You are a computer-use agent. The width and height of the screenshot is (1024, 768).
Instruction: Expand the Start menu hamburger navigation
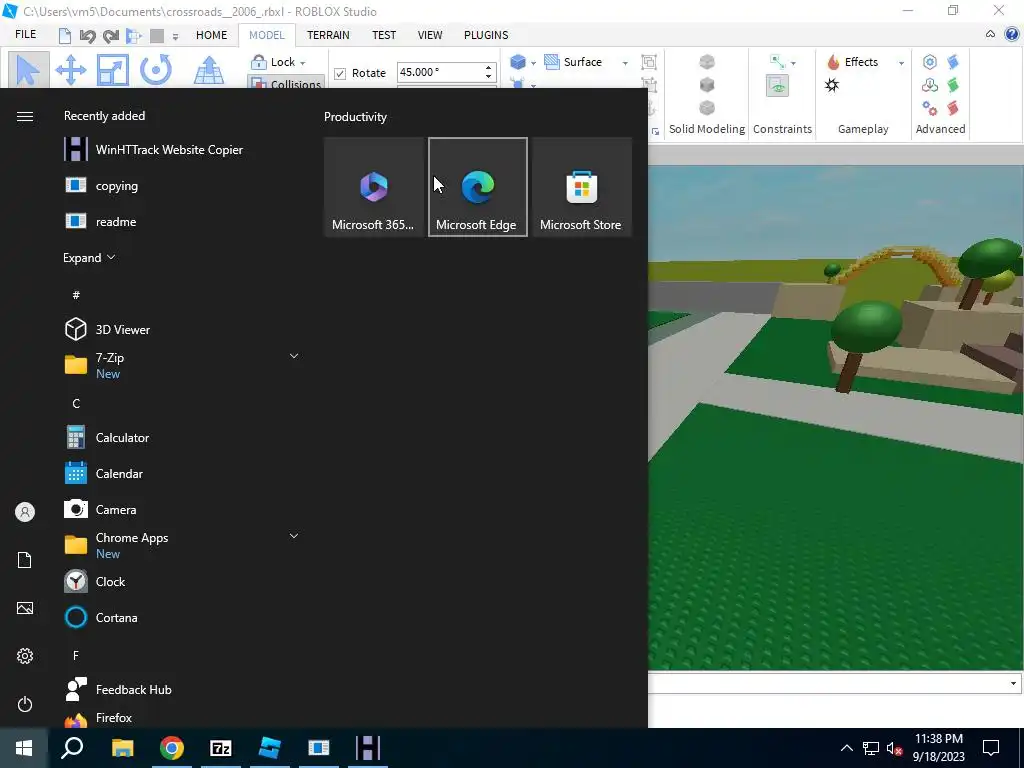pos(25,116)
